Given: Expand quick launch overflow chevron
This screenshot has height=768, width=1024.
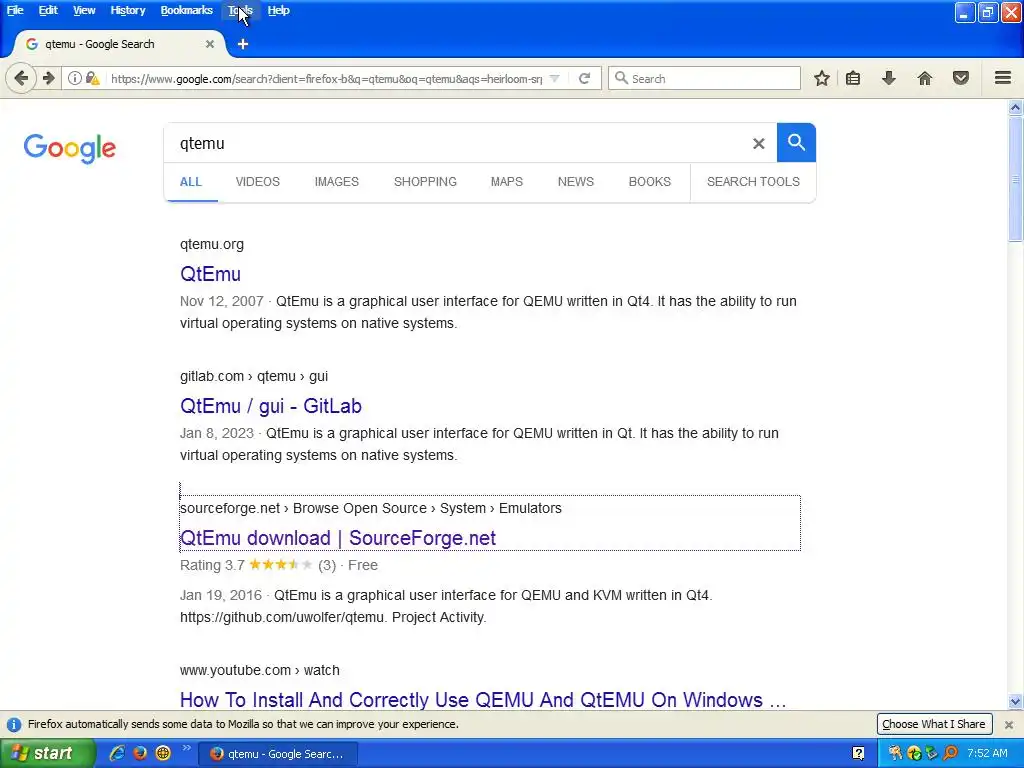Looking at the screenshot, I should click(186, 748).
